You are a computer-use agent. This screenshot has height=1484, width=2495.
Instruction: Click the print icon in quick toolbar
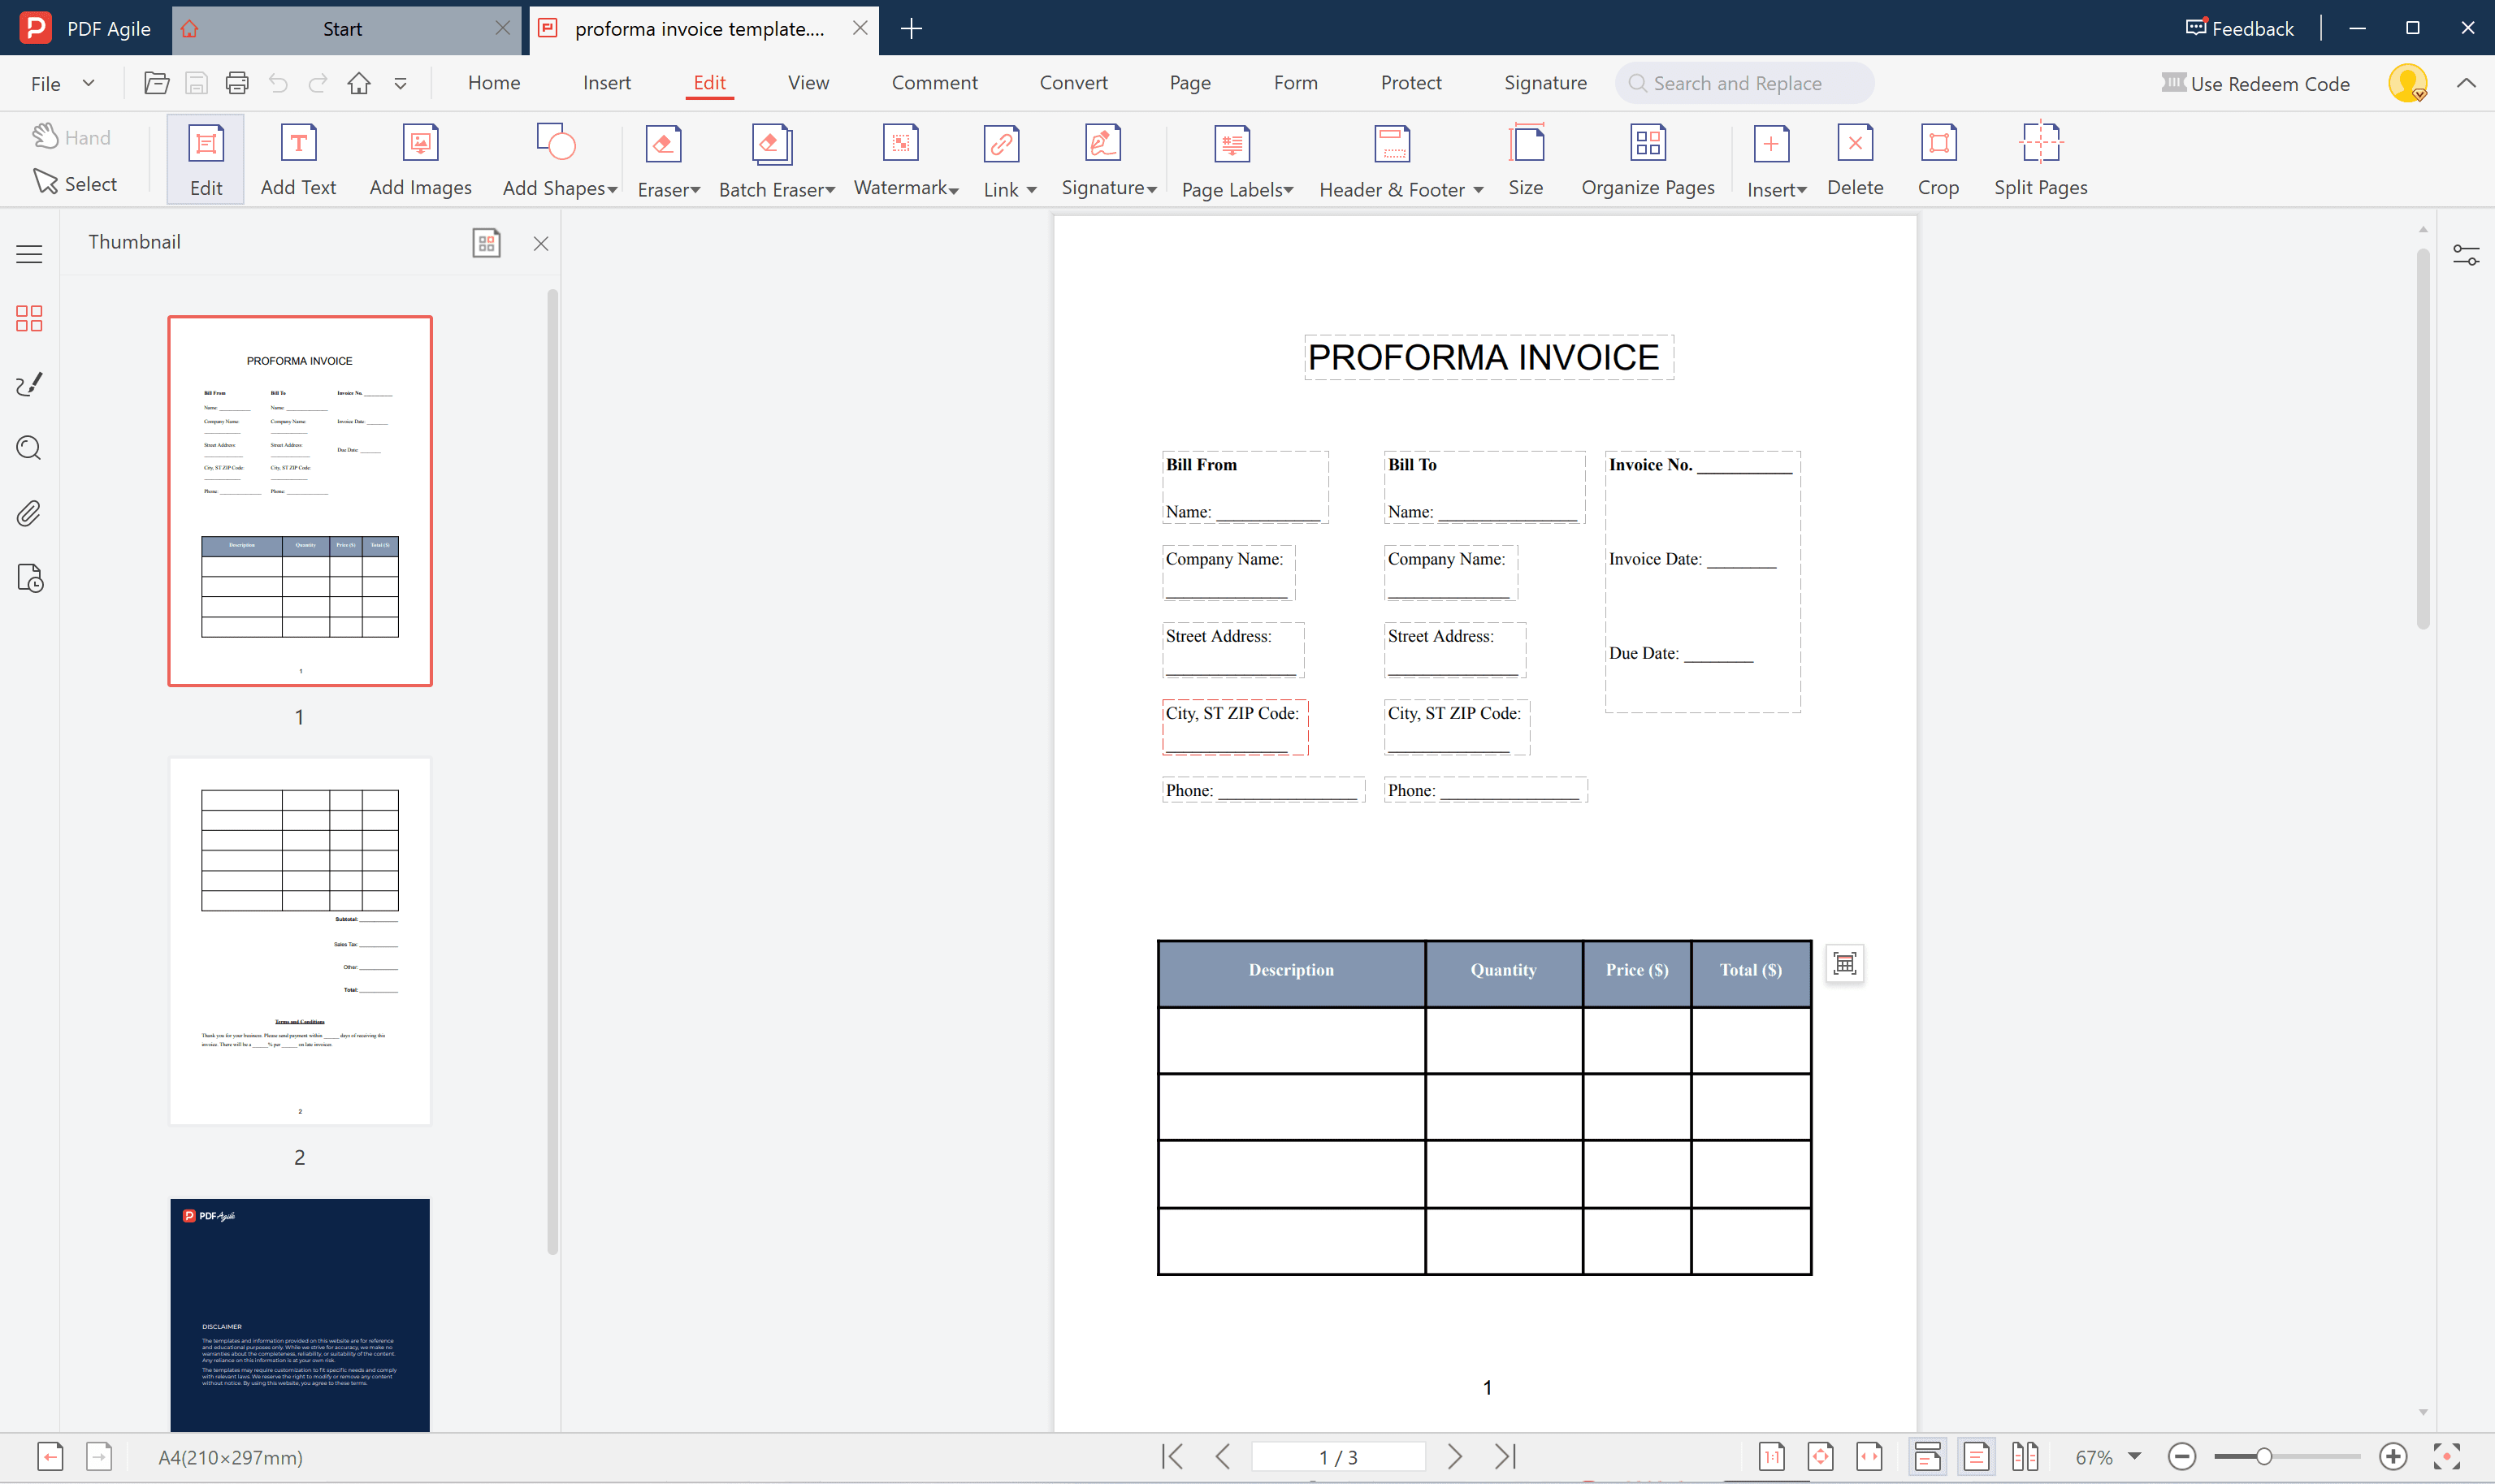(x=237, y=83)
